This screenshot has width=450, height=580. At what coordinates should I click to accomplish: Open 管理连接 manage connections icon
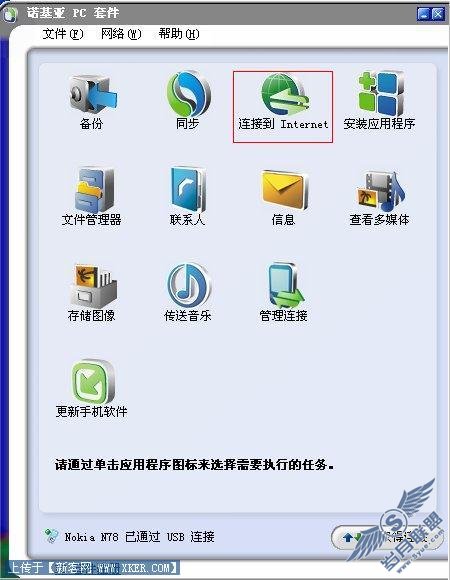pos(284,286)
